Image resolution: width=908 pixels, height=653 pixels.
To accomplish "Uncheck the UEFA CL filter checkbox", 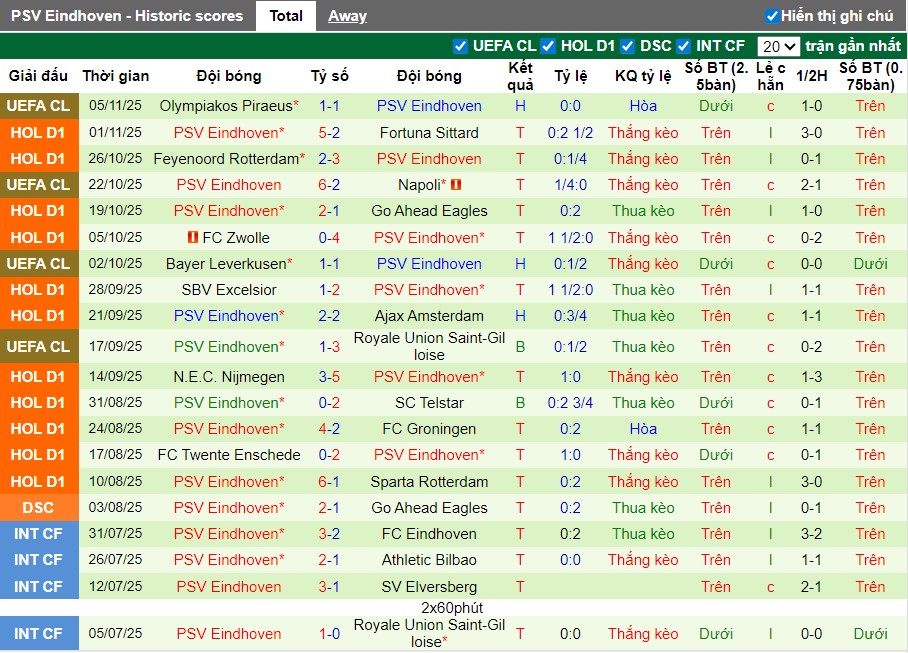I will point(460,46).
